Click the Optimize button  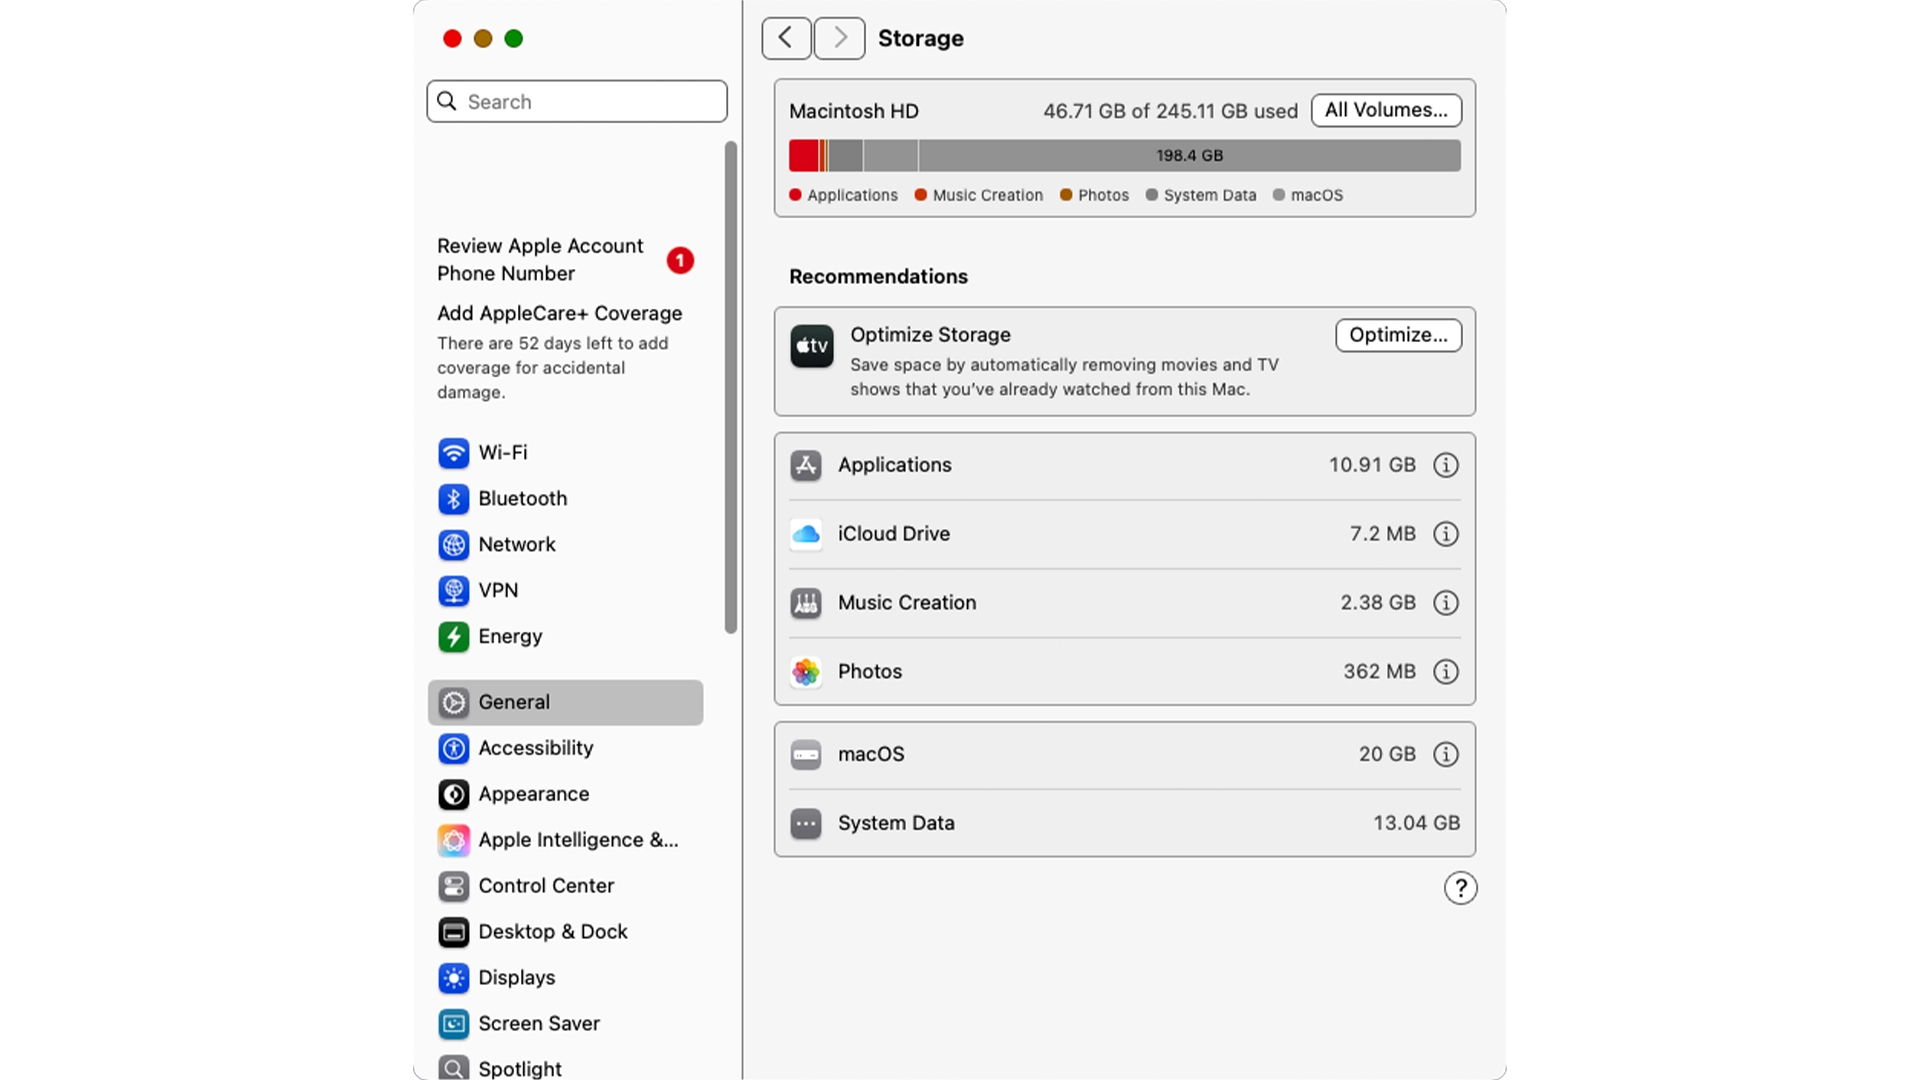click(1398, 335)
